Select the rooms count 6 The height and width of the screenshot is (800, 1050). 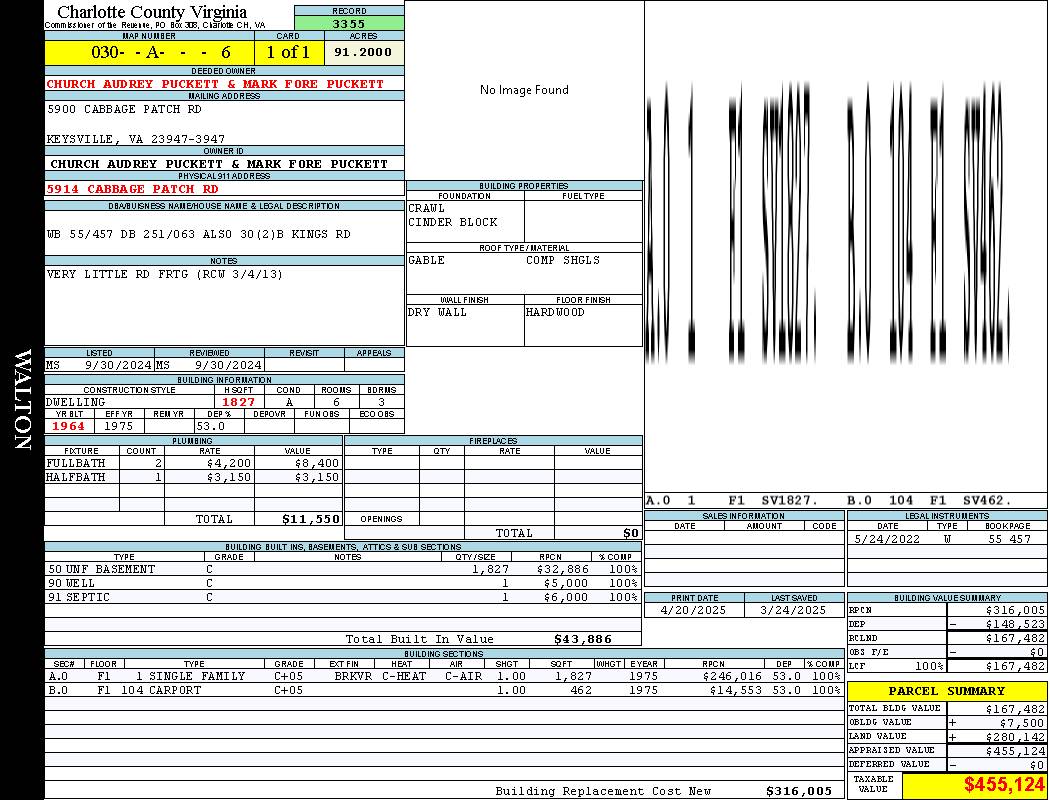[x=336, y=402]
